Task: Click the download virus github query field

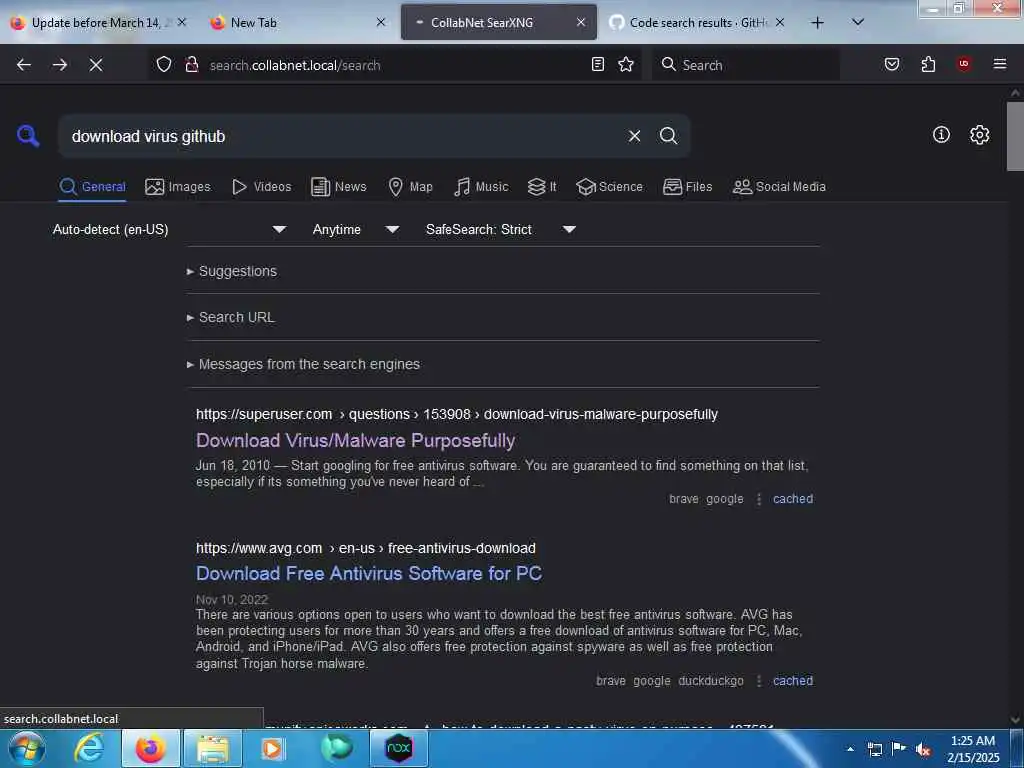Action: click(x=343, y=136)
